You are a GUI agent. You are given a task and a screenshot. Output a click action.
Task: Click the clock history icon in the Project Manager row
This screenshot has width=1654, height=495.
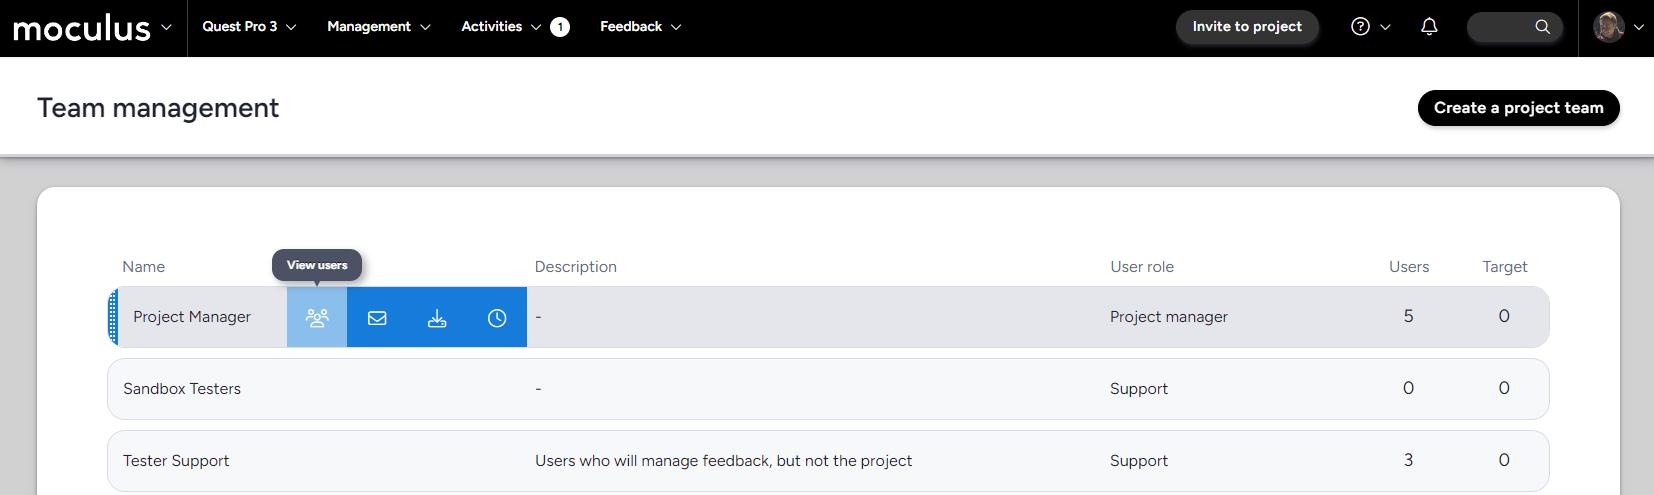tap(497, 318)
